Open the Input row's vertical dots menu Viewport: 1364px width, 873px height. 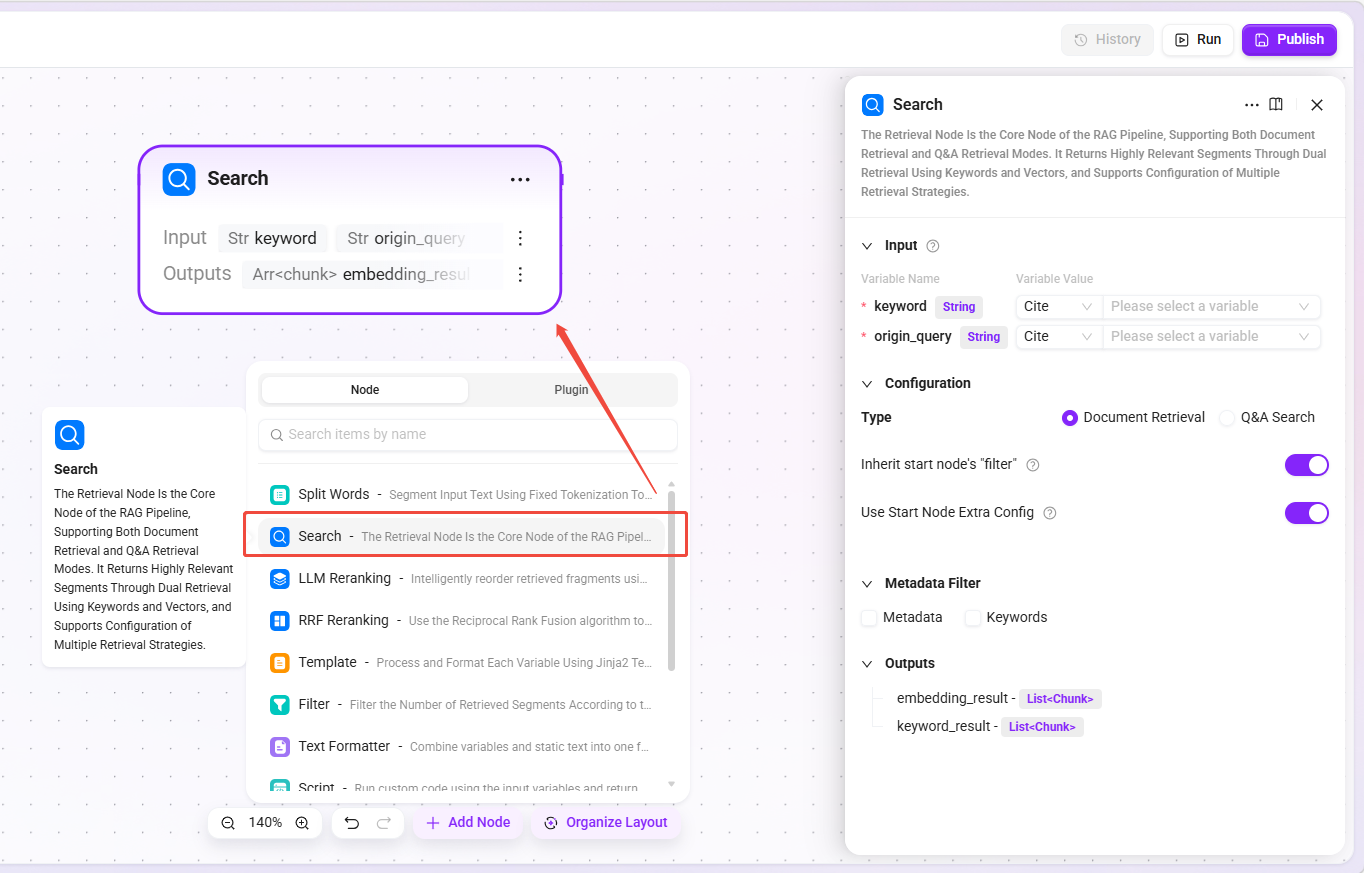520,238
